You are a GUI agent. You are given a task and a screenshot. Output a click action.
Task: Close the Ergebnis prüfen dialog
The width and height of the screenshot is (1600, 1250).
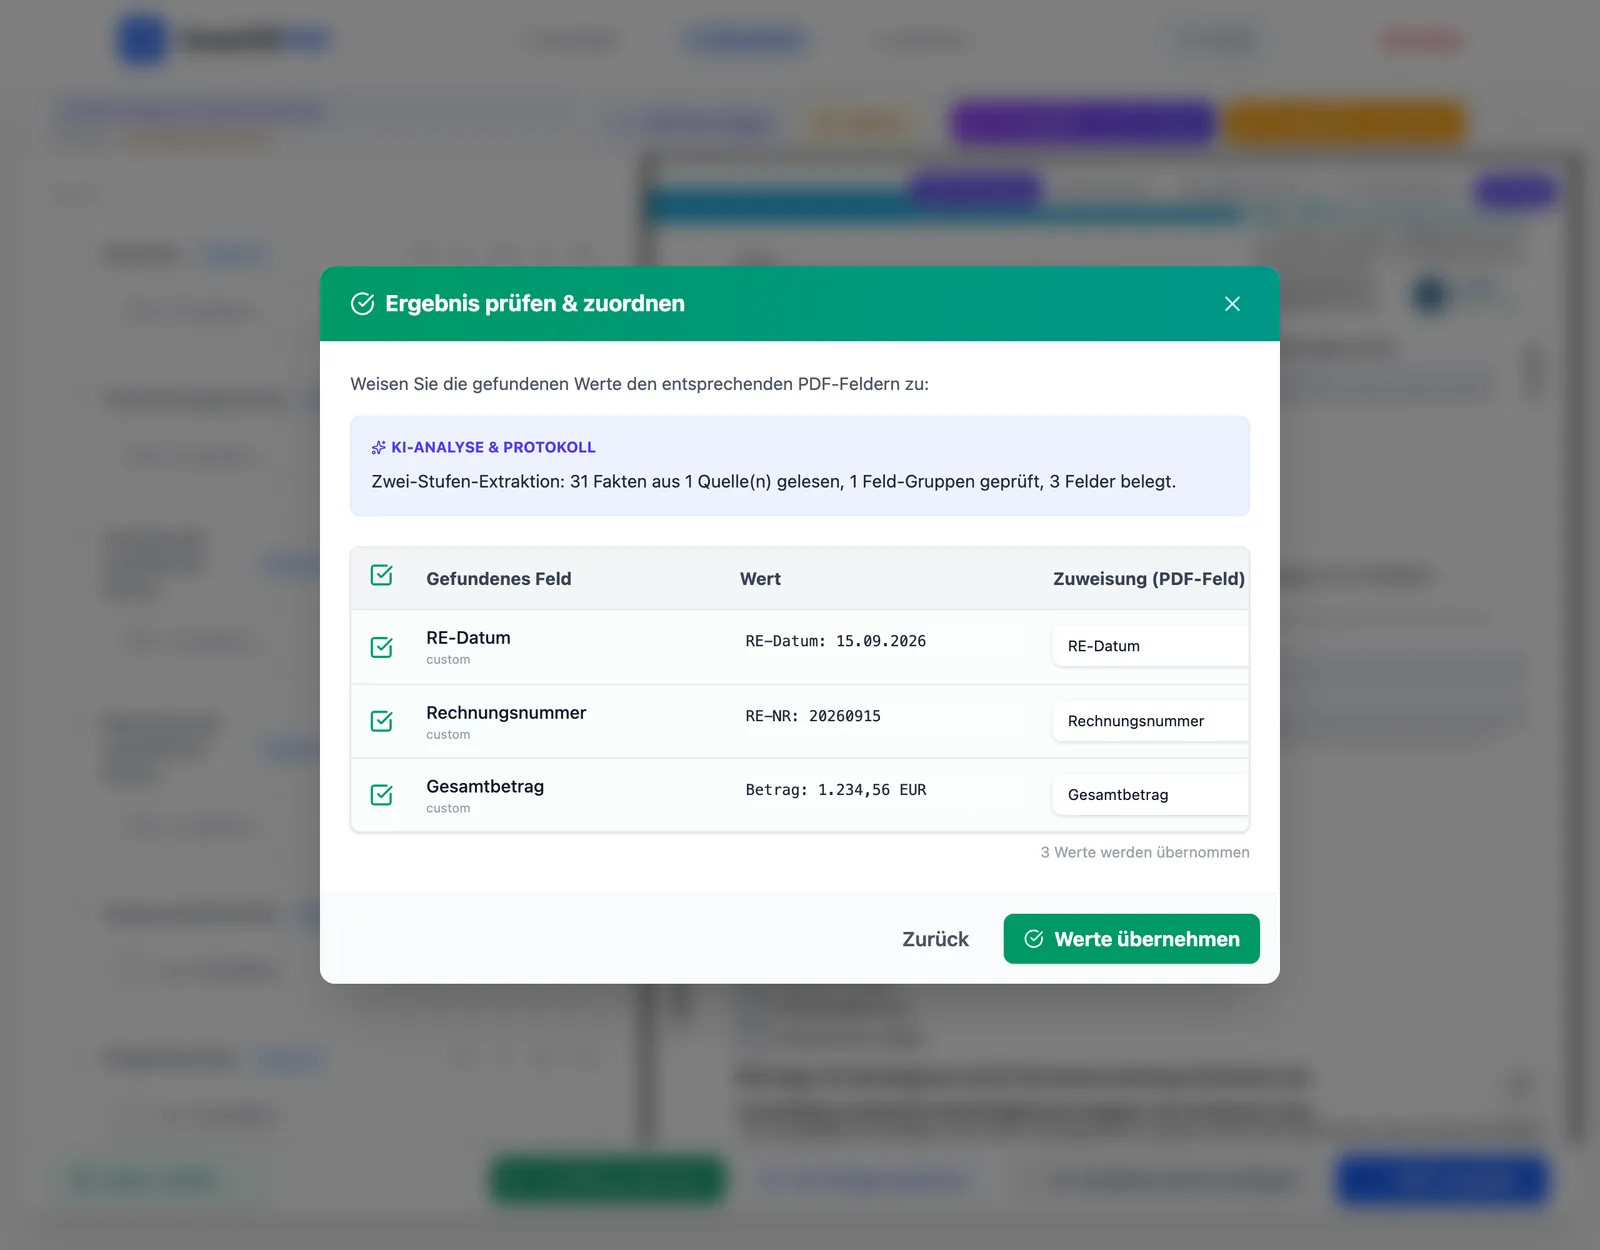tap(1232, 304)
